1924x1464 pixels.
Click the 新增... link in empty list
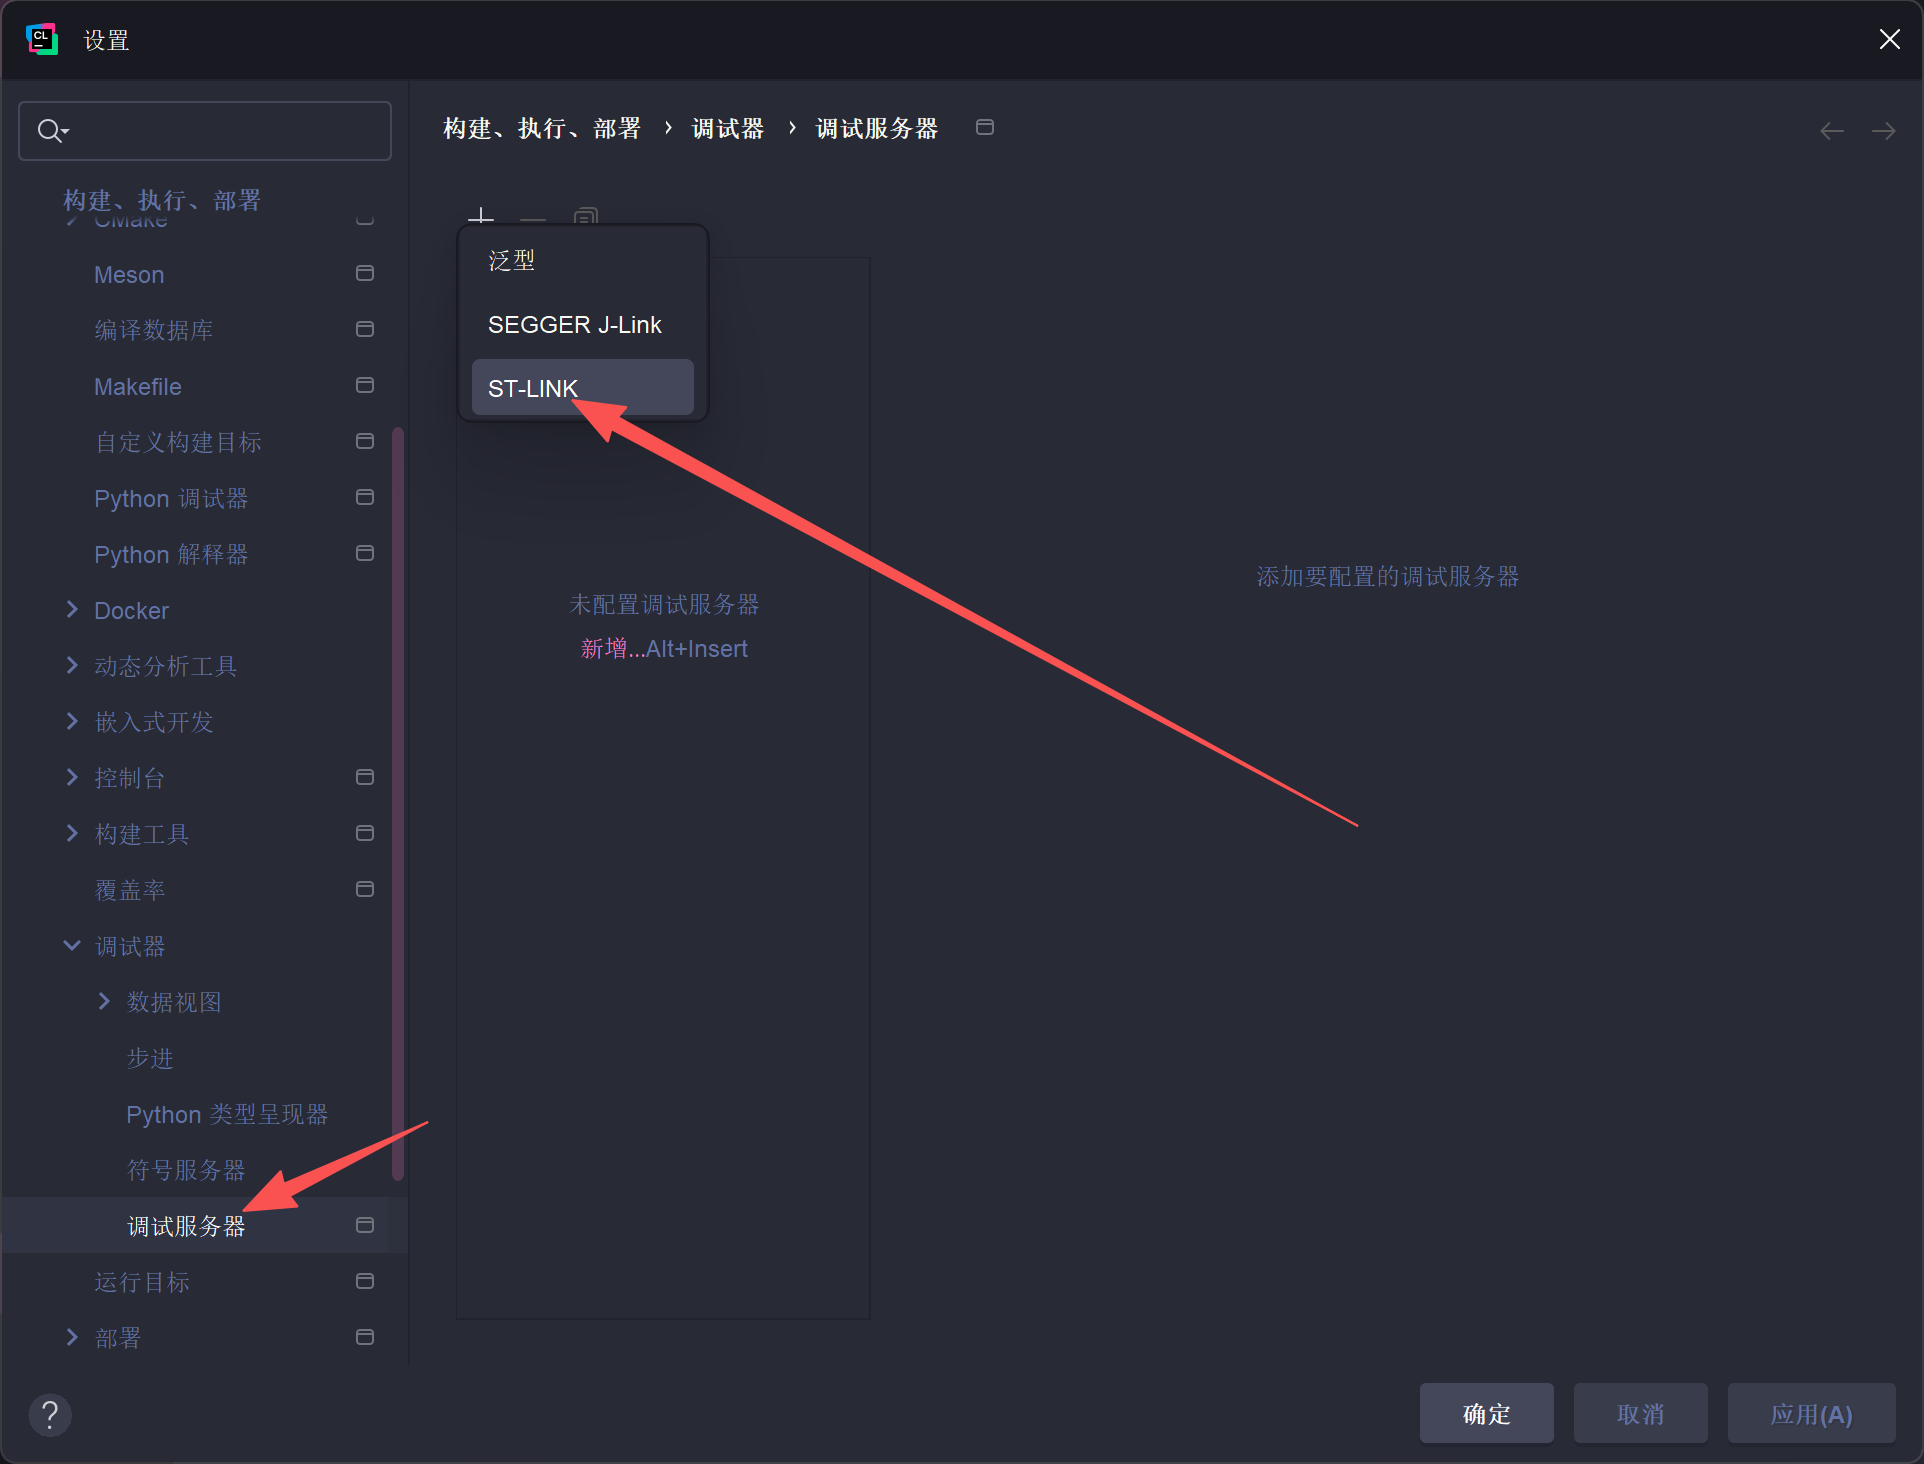coord(613,649)
